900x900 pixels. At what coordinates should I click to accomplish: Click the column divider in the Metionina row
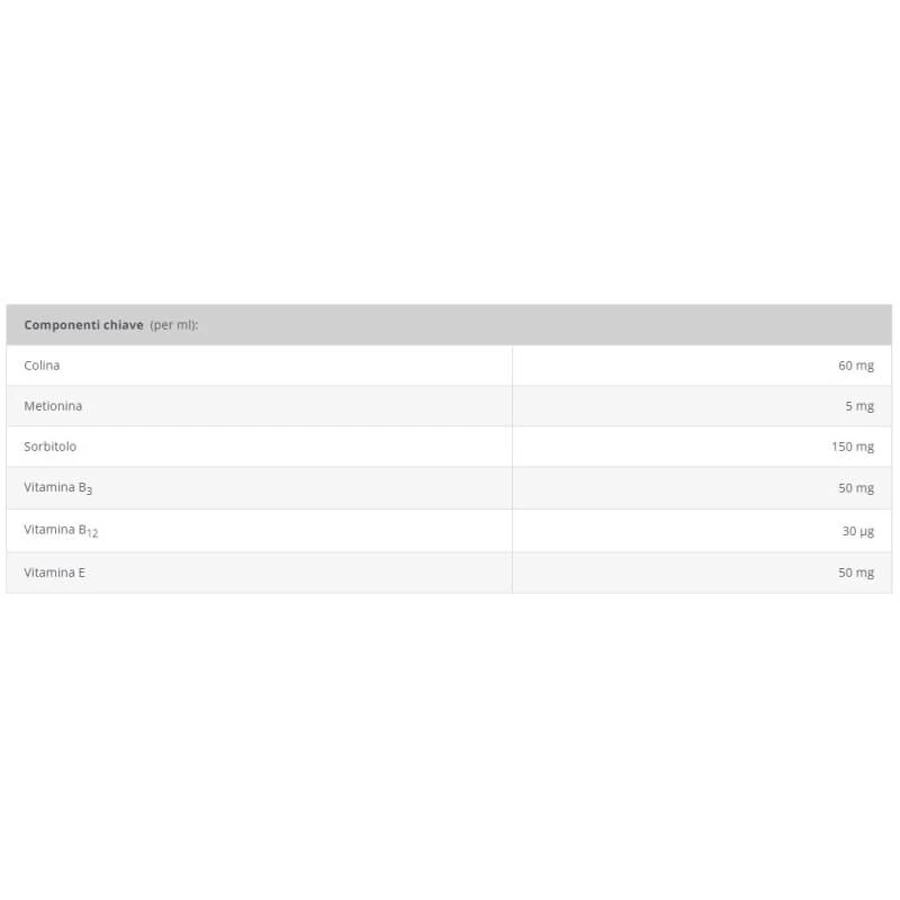pyautogui.click(x=512, y=406)
